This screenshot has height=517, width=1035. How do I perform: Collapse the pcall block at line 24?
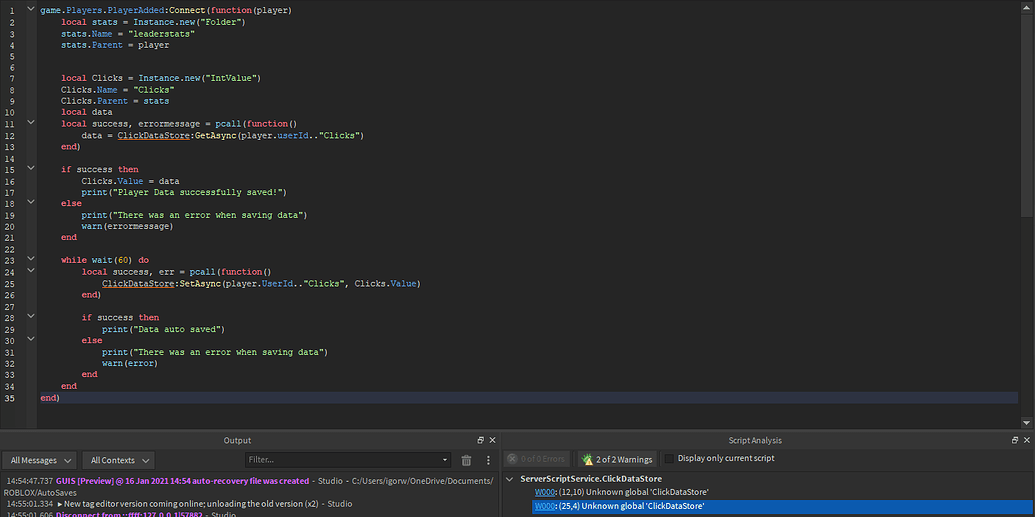tap(30, 271)
